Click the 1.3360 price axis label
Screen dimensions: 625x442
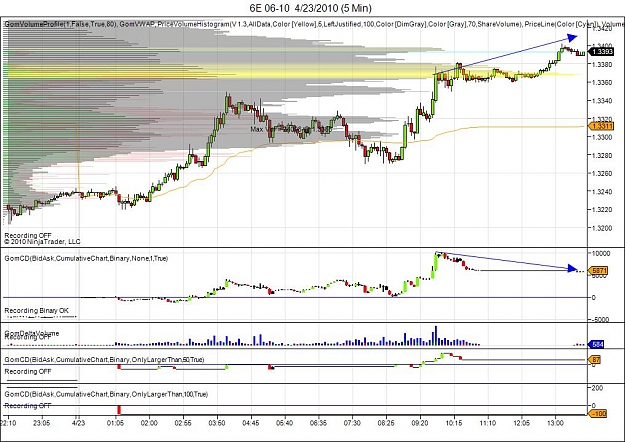pyautogui.click(x=601, y=83)
